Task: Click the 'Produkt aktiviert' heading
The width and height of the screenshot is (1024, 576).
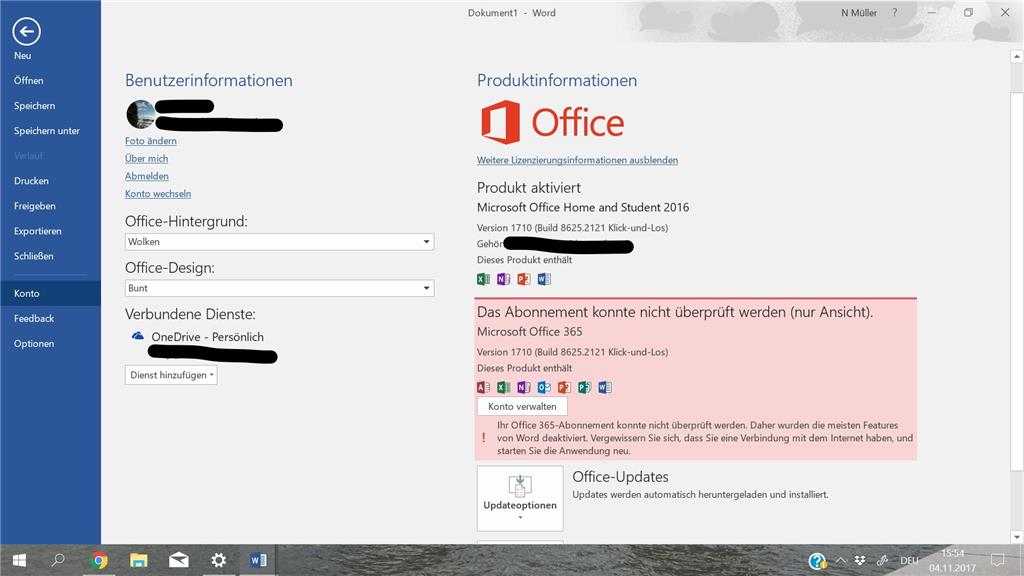Action: [529, 187]
